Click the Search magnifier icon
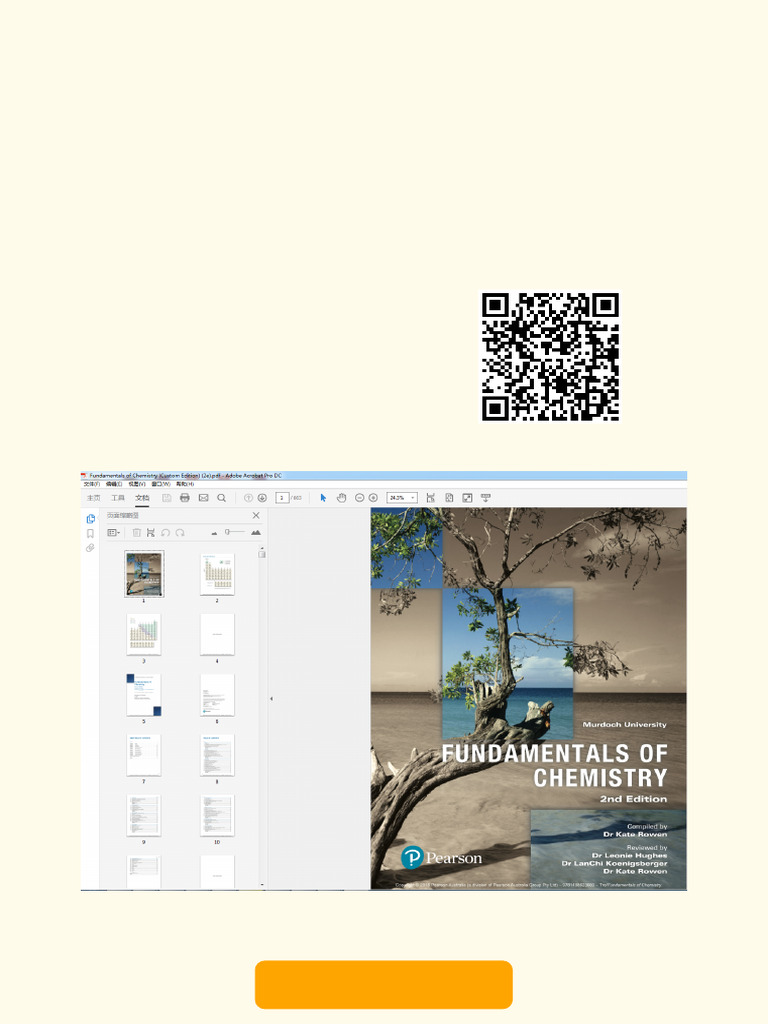 [221, 498]
